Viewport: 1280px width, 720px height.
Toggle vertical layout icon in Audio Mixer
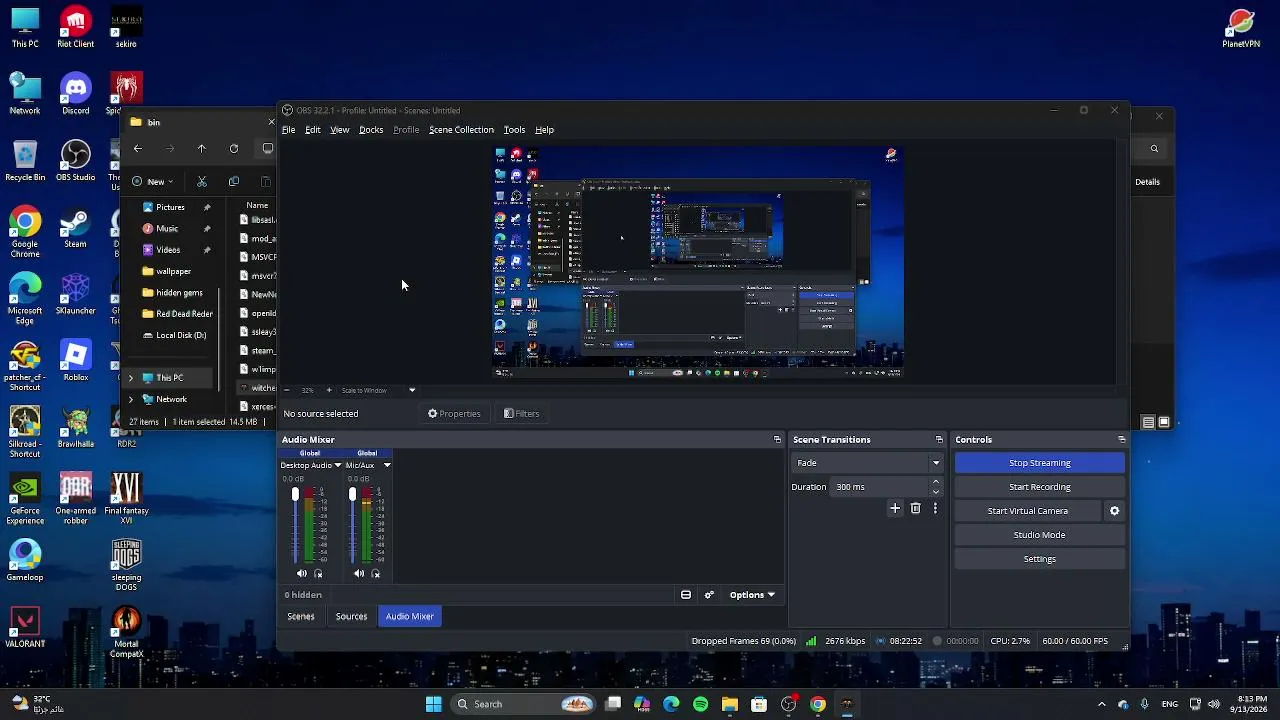pos(686,595)
